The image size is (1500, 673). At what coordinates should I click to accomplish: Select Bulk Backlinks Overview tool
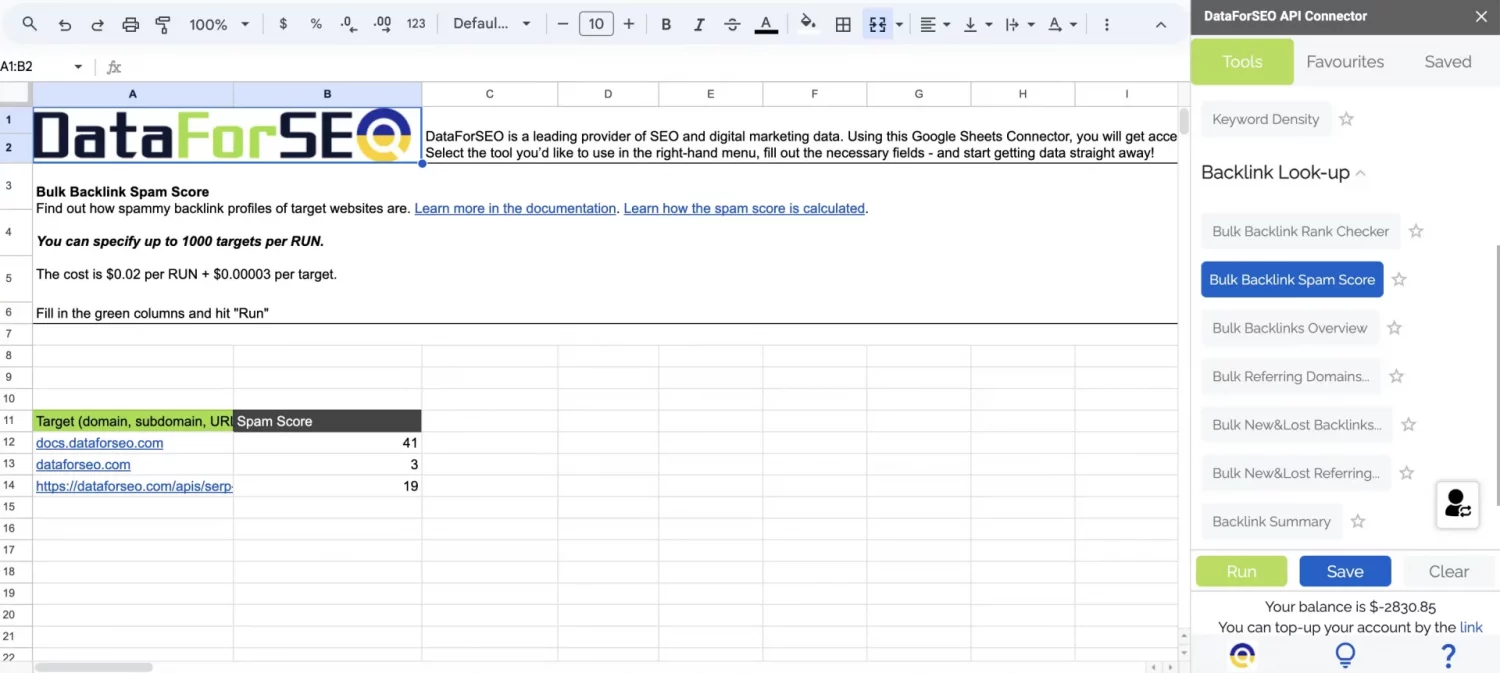[x=1290, y=328]
